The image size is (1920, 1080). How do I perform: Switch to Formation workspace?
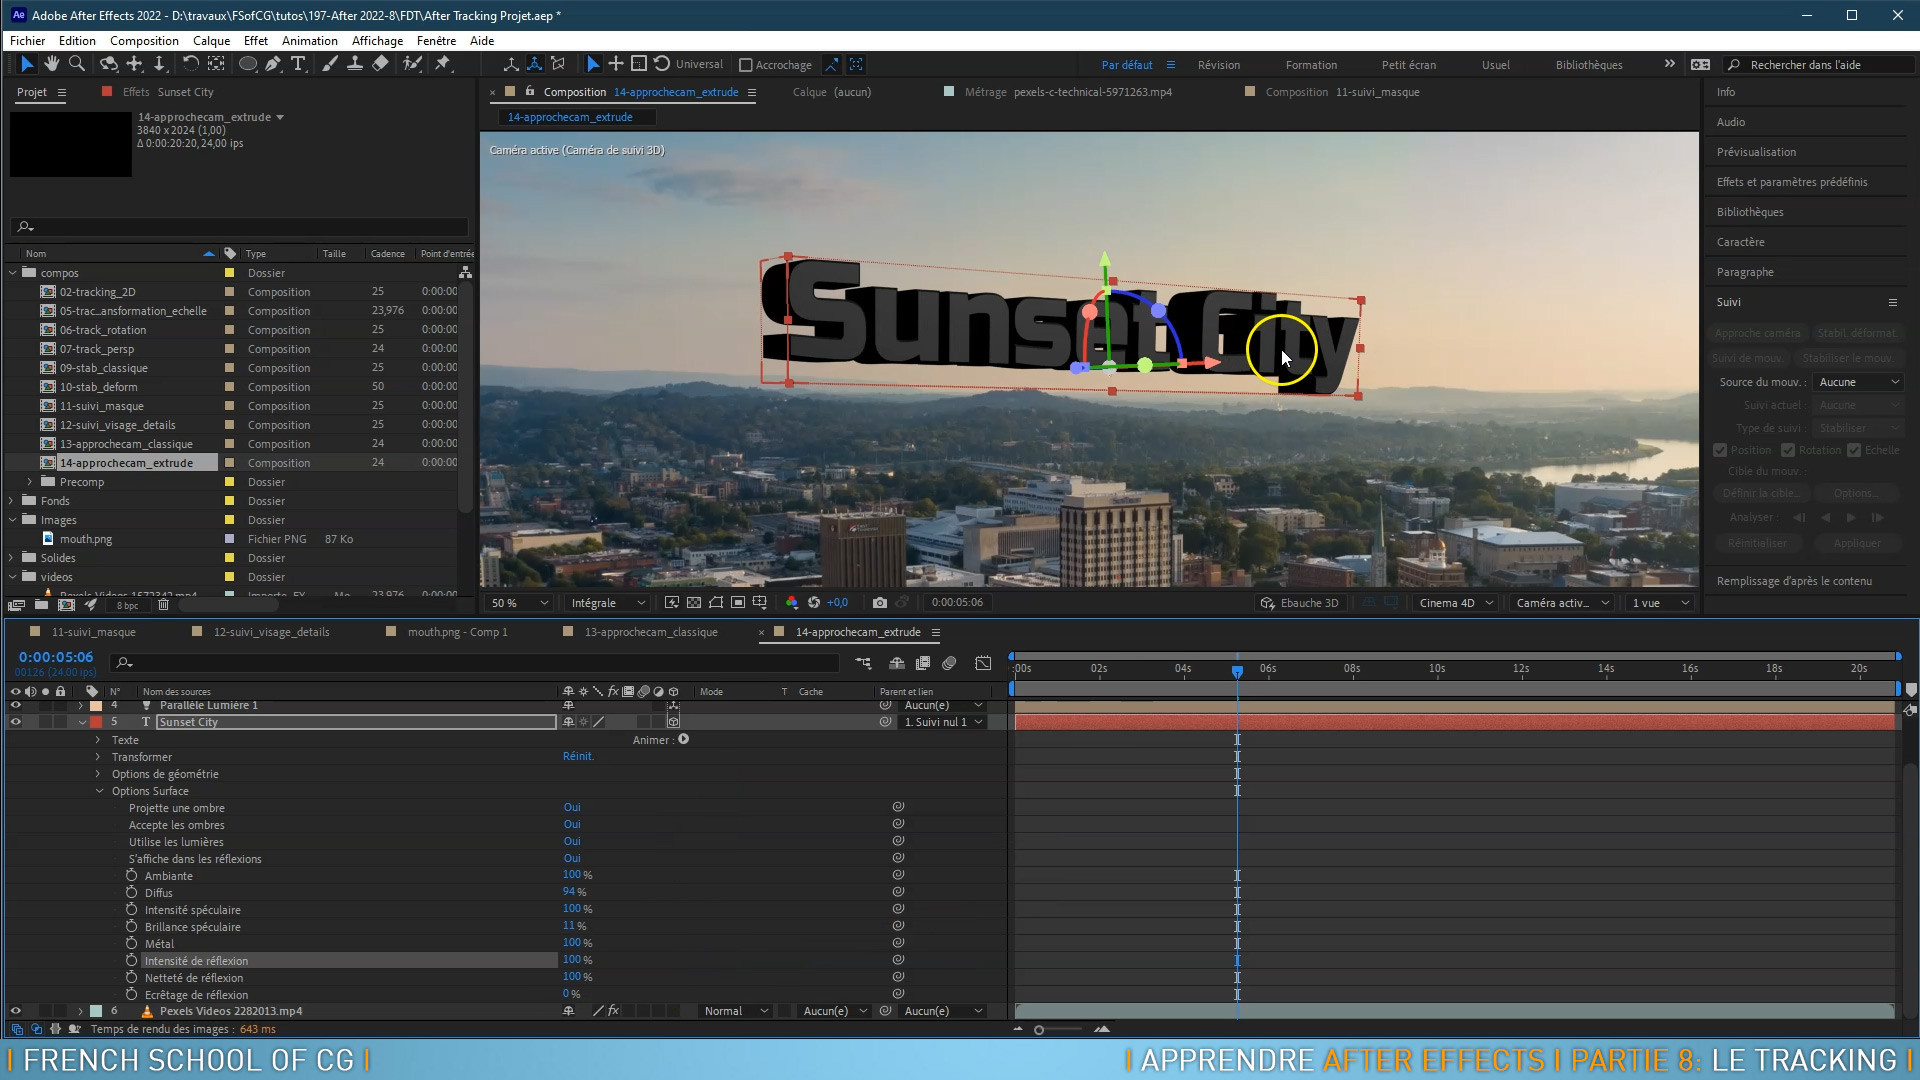click(x=1311, y=65)
